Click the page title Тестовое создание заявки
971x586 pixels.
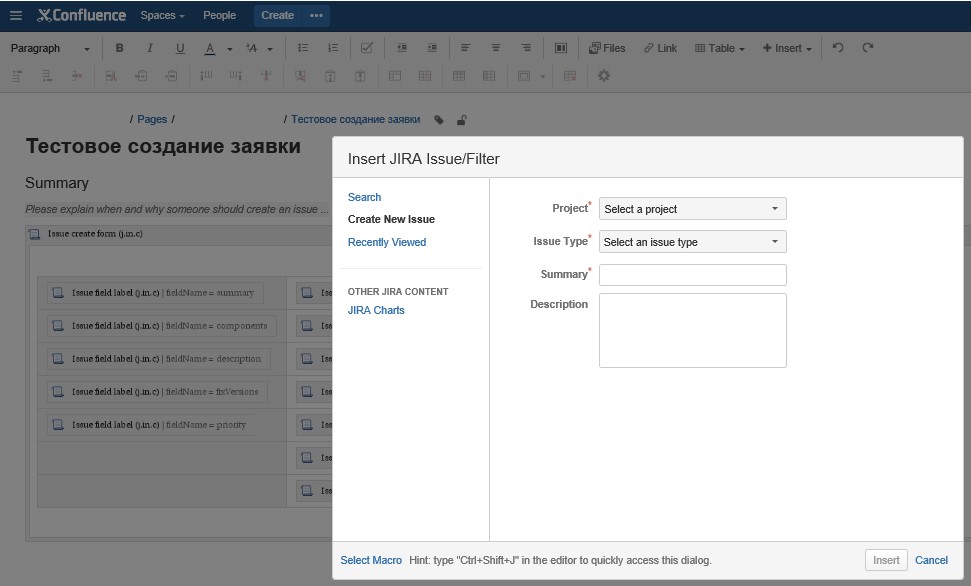163,146
